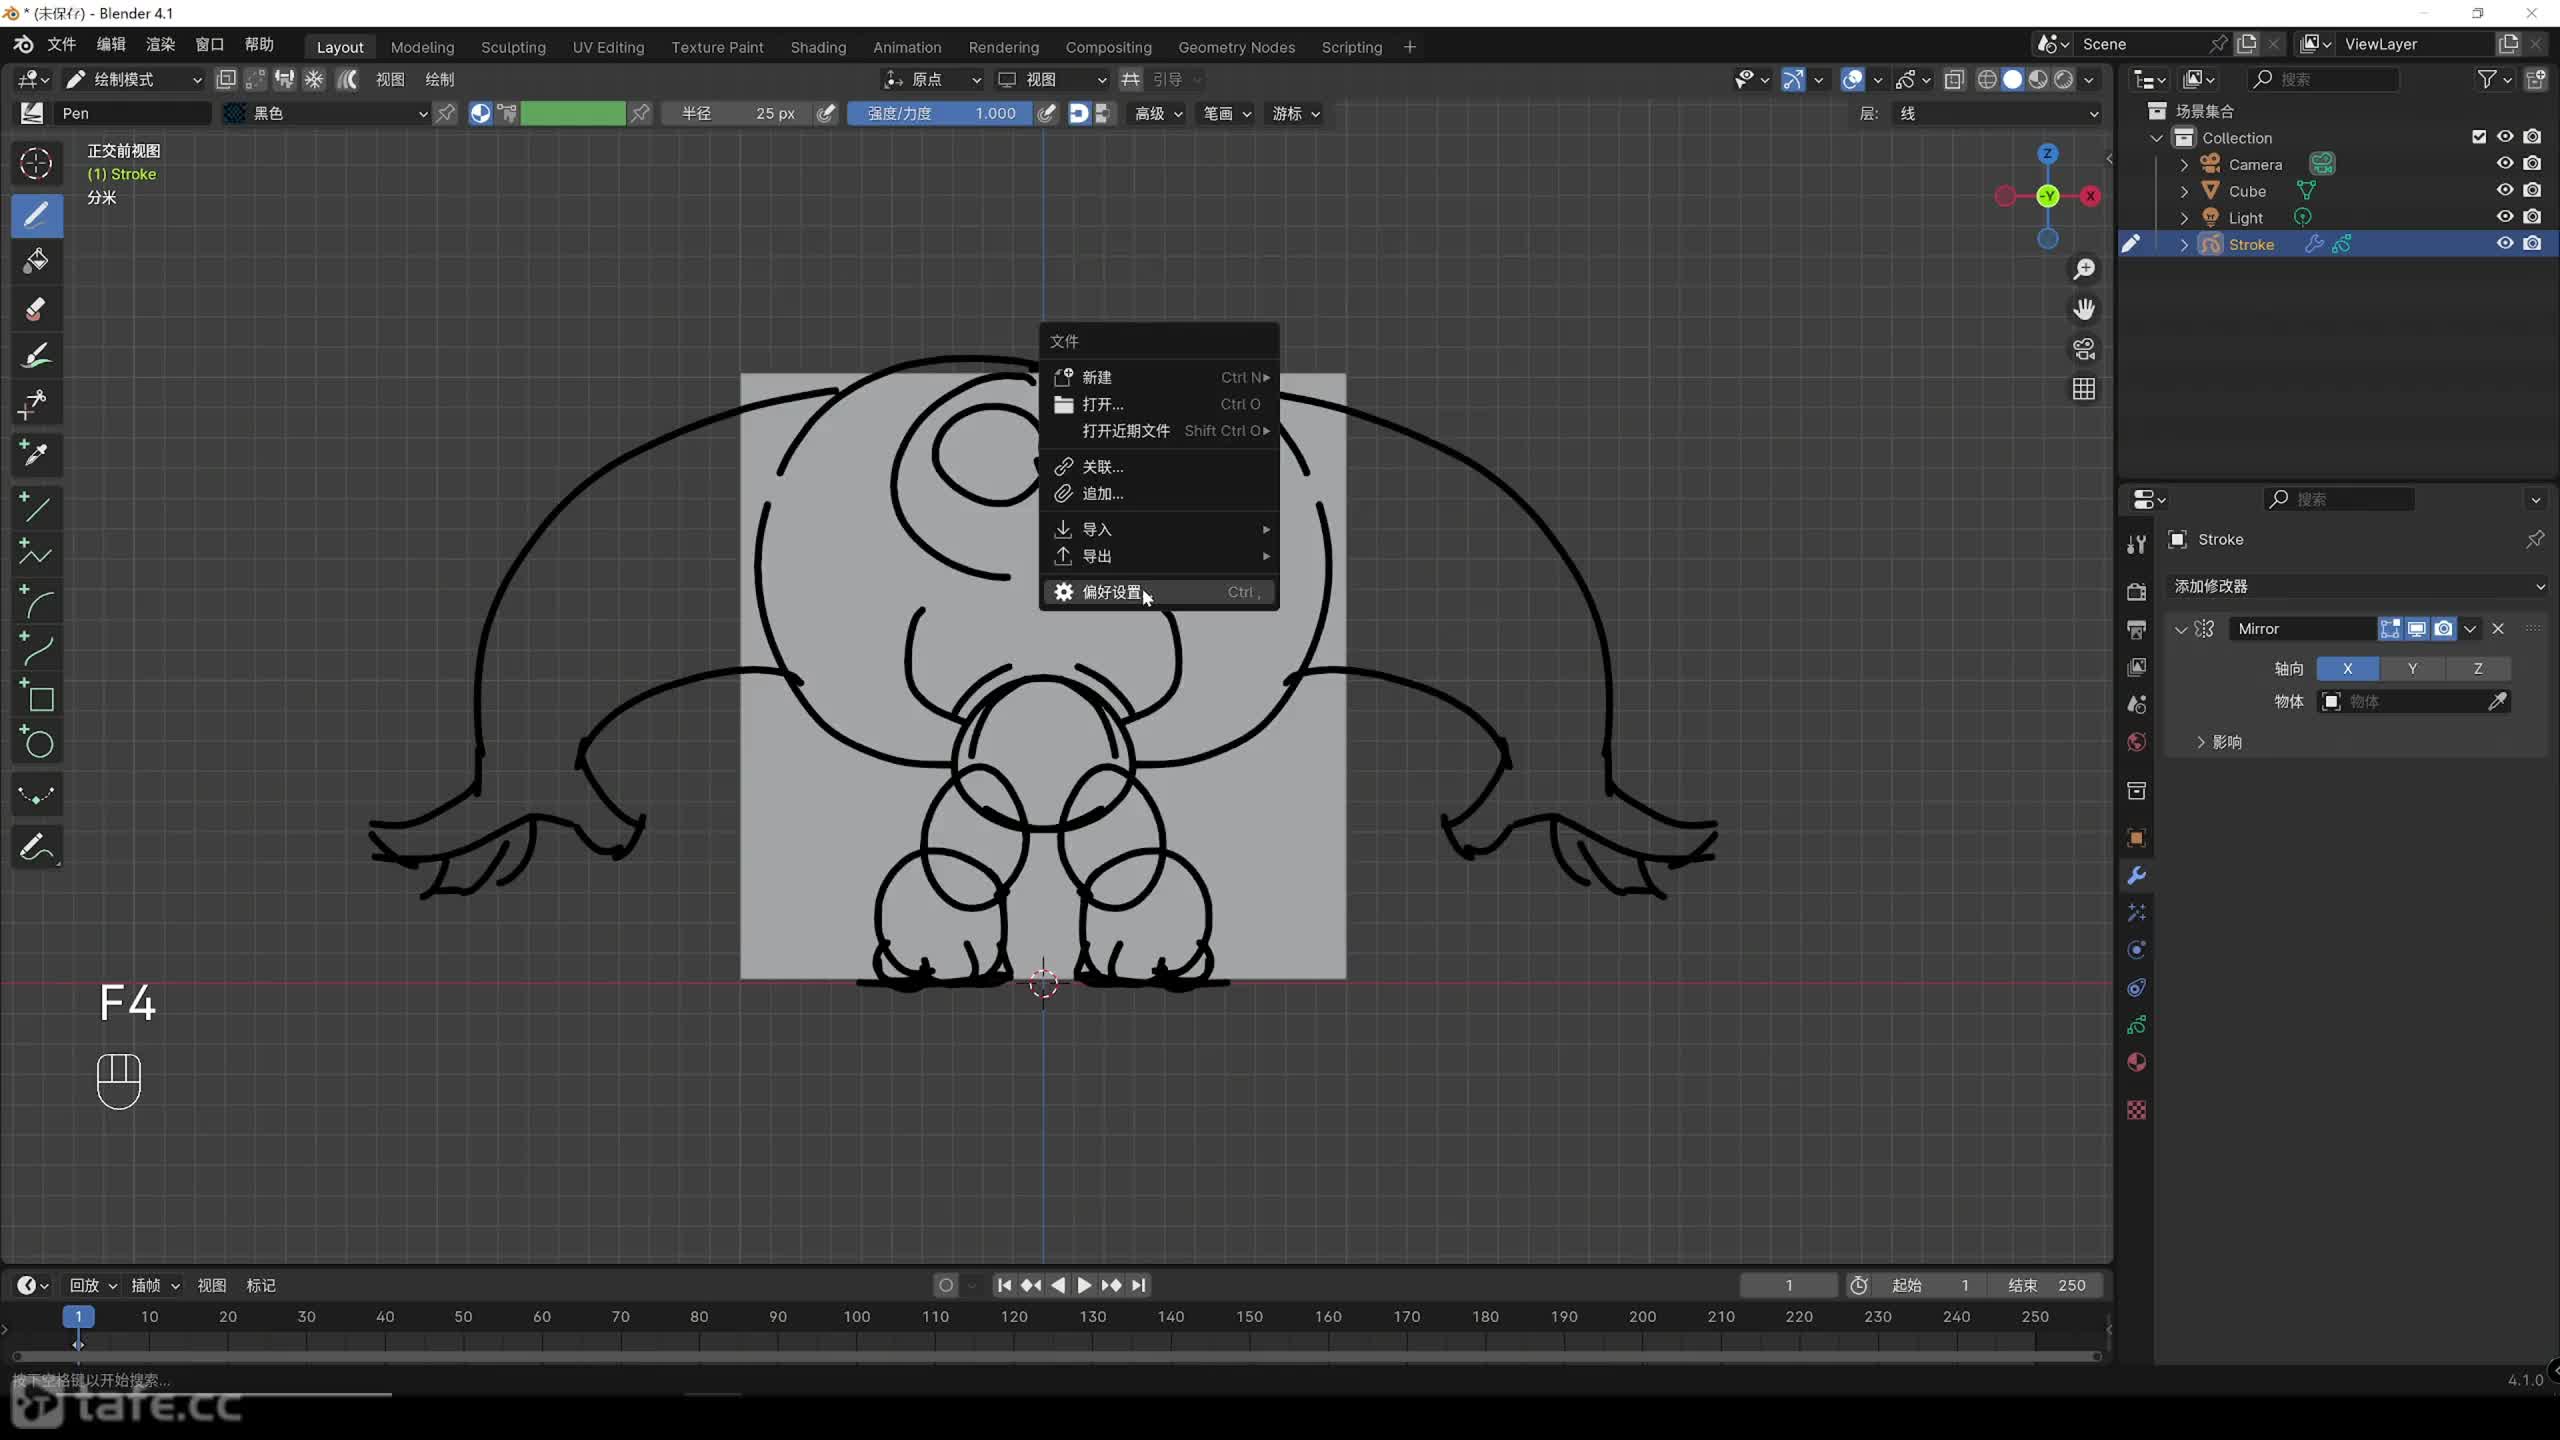Jump to the timeline end frame

pyautogui.click(x=1139, y=1285)
